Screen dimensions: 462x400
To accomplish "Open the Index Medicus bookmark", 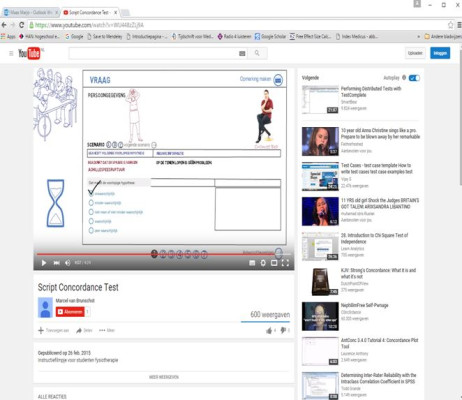I will (357, 37).
